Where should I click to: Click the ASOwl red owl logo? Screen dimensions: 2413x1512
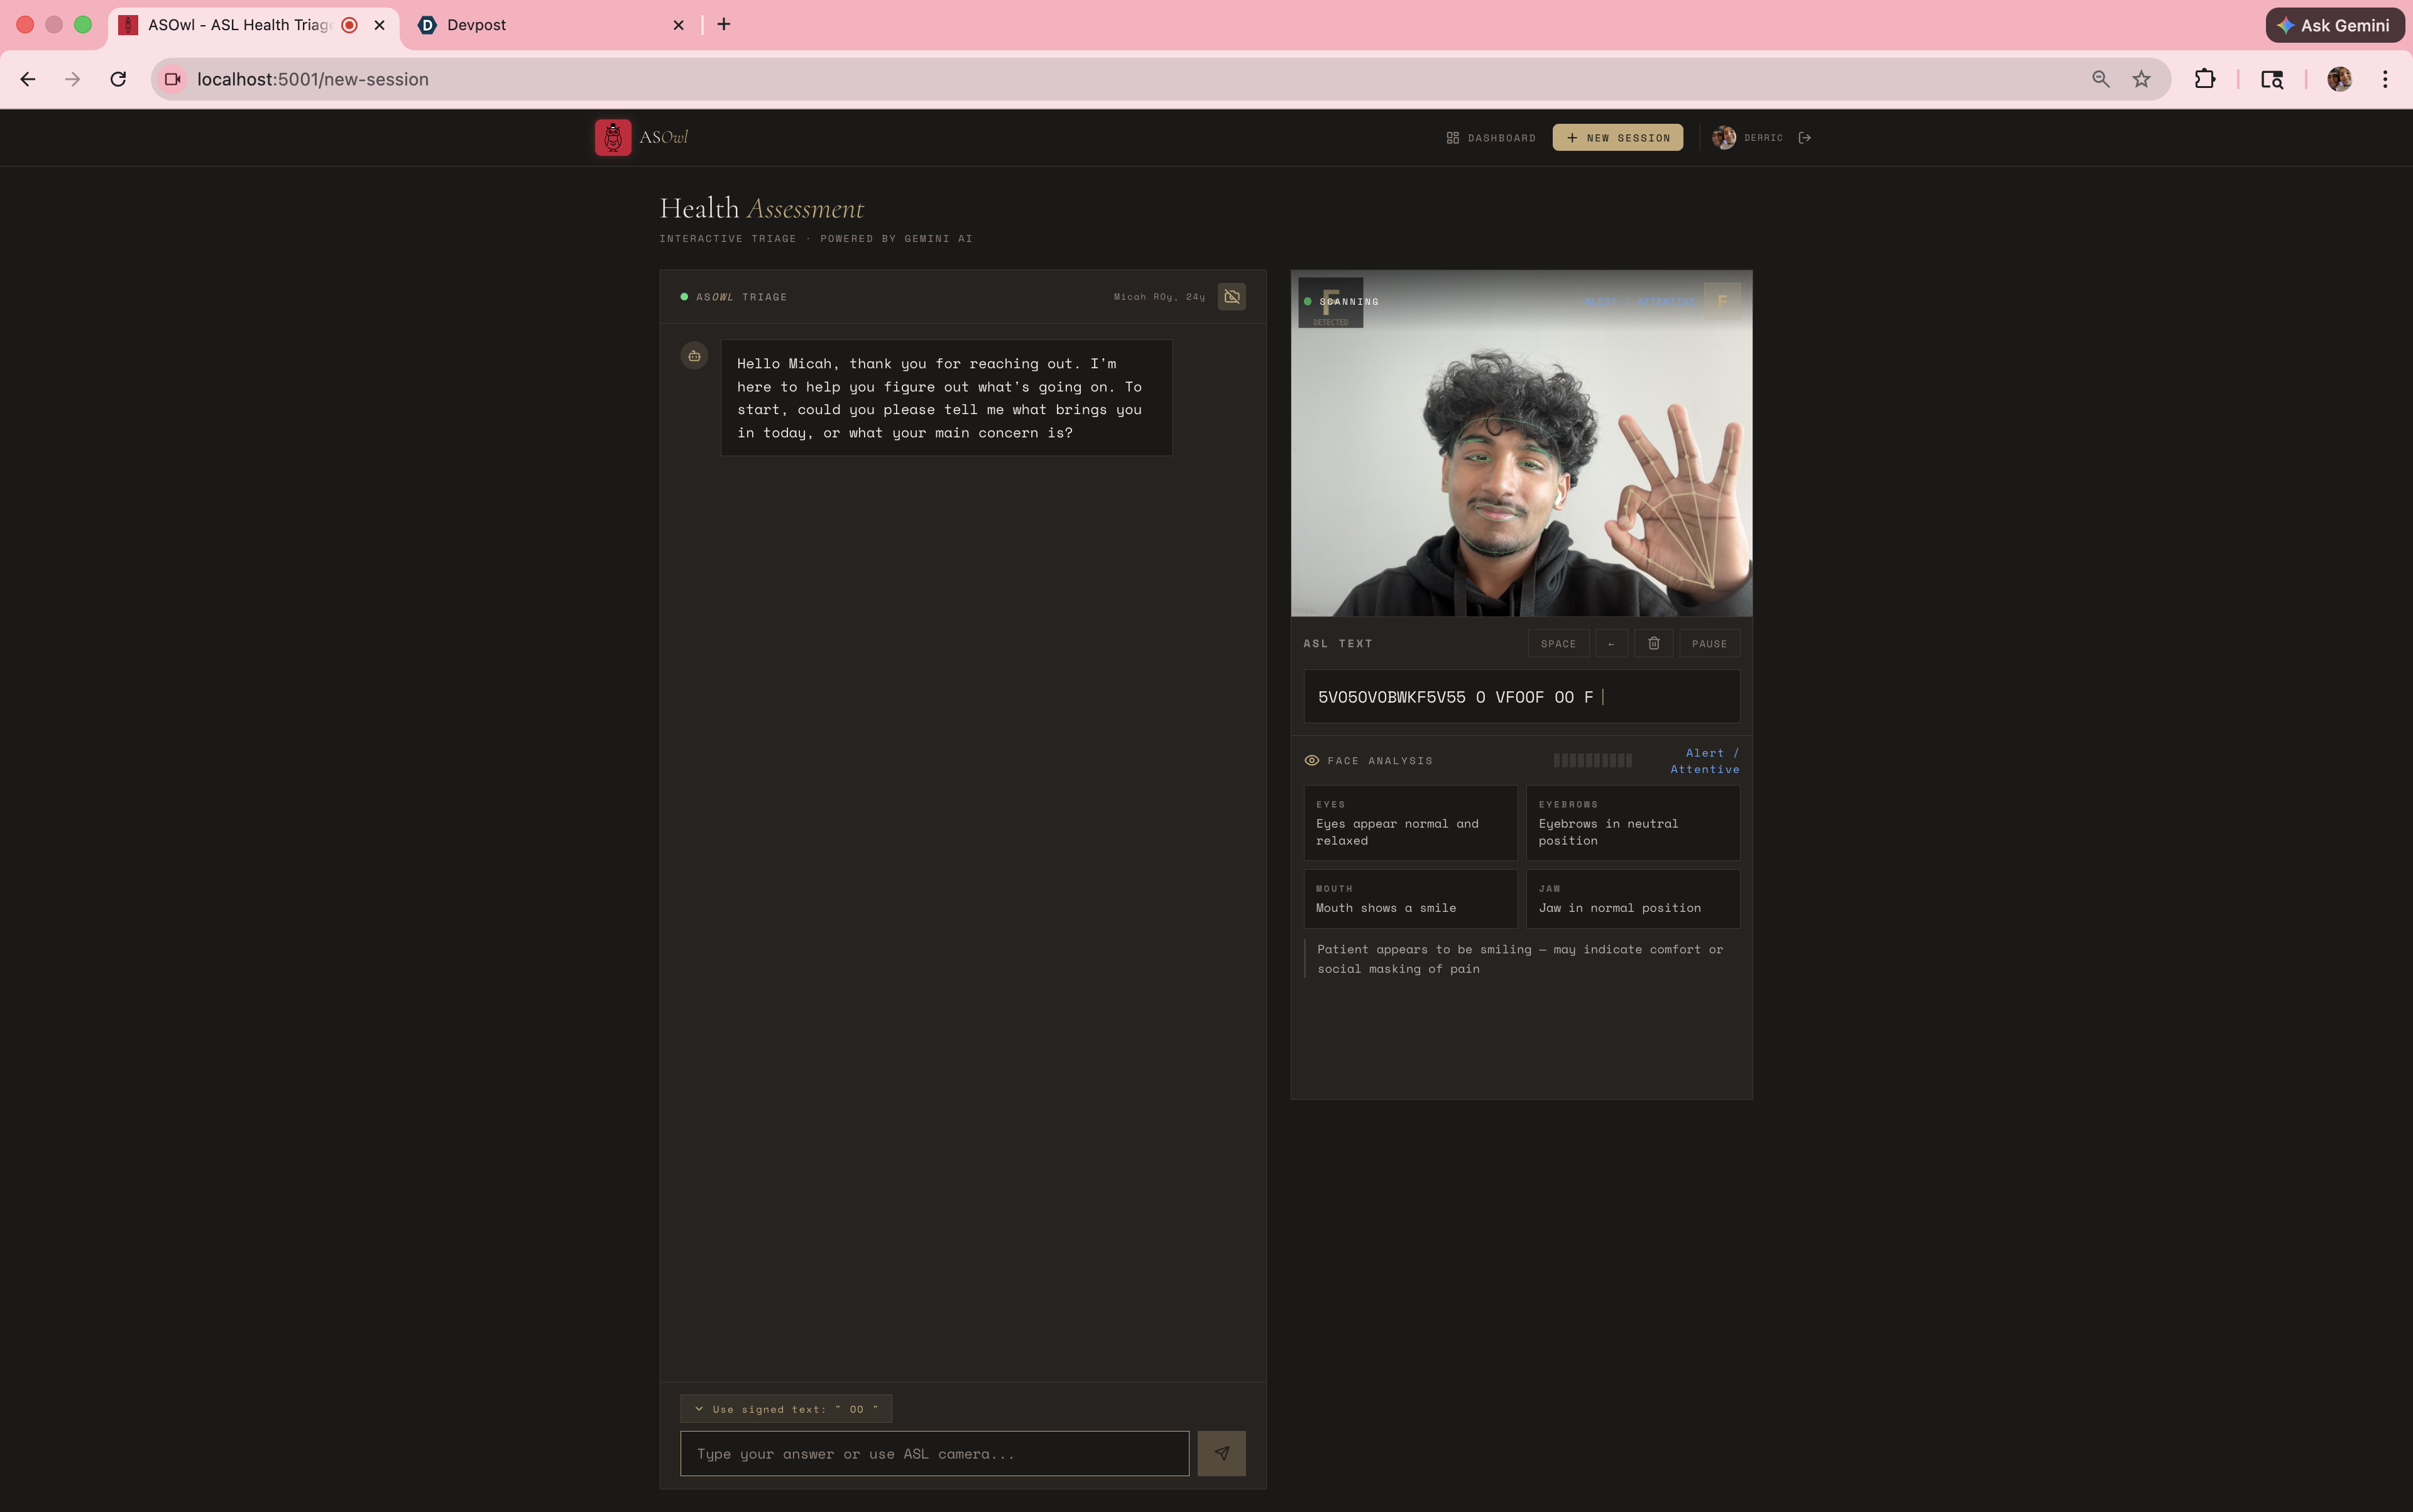click(613, 138)
